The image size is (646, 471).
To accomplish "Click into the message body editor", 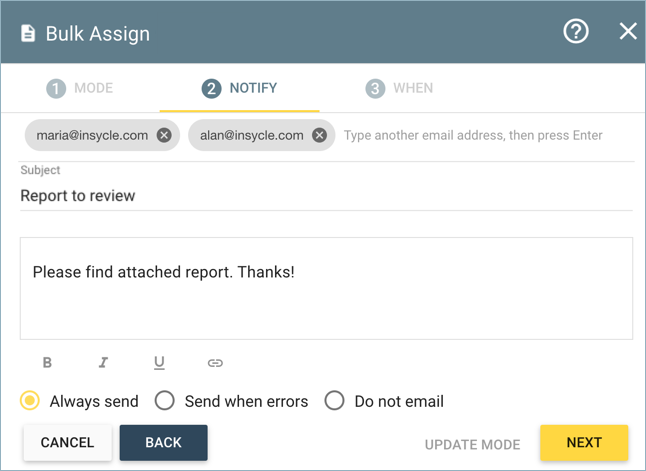I will [326, 288].
